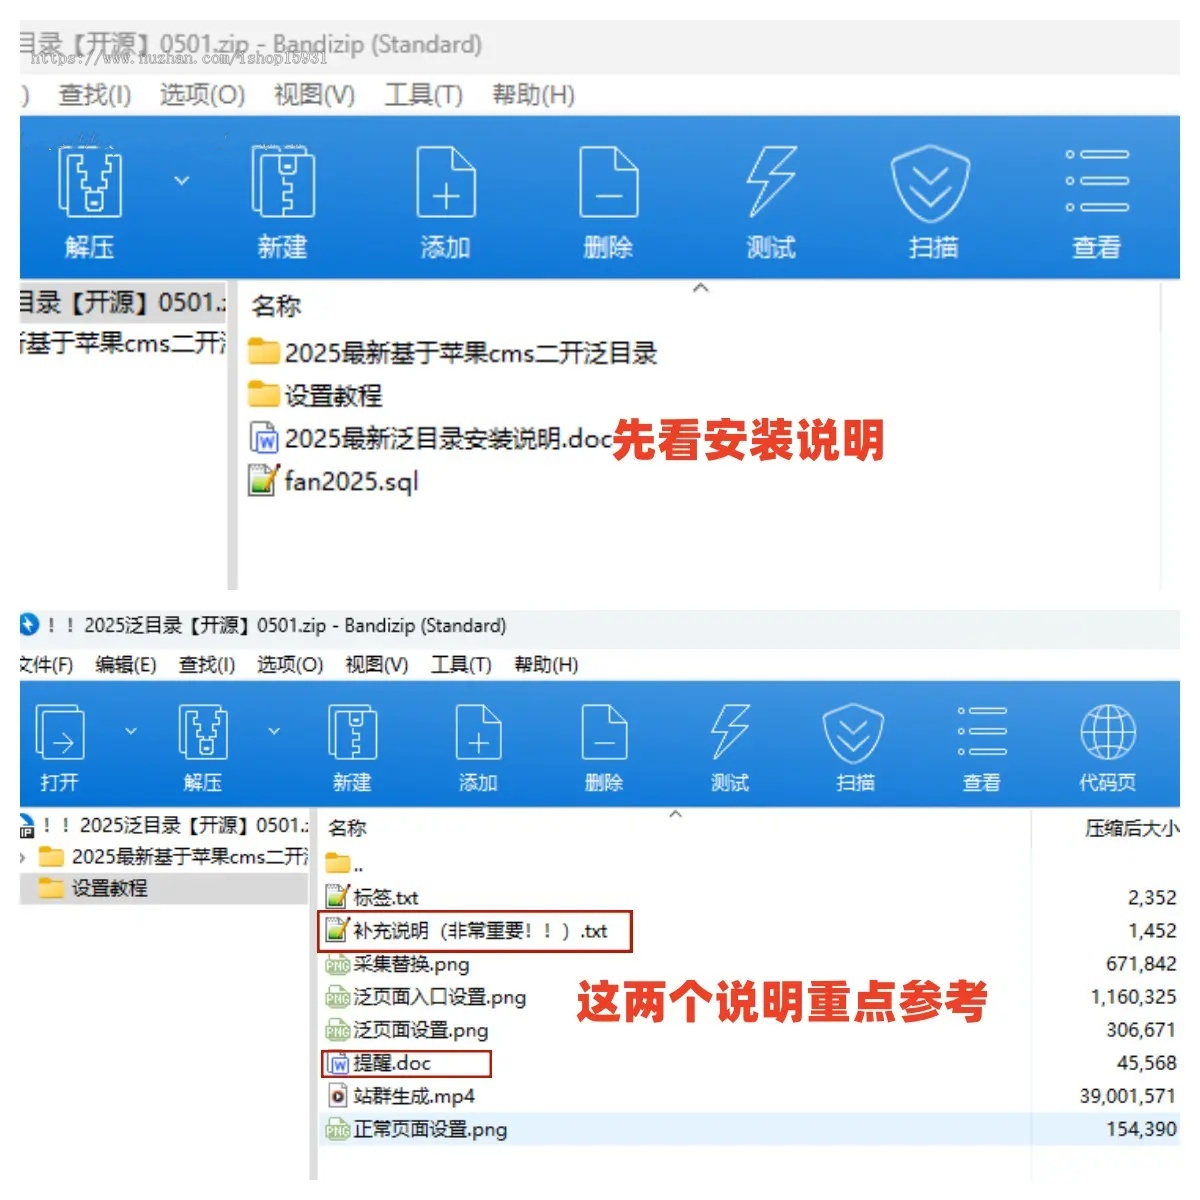Screen dimensions: 1200x1200
Task: Click the fan2025.sql file icon
Action: pos(263,481)
